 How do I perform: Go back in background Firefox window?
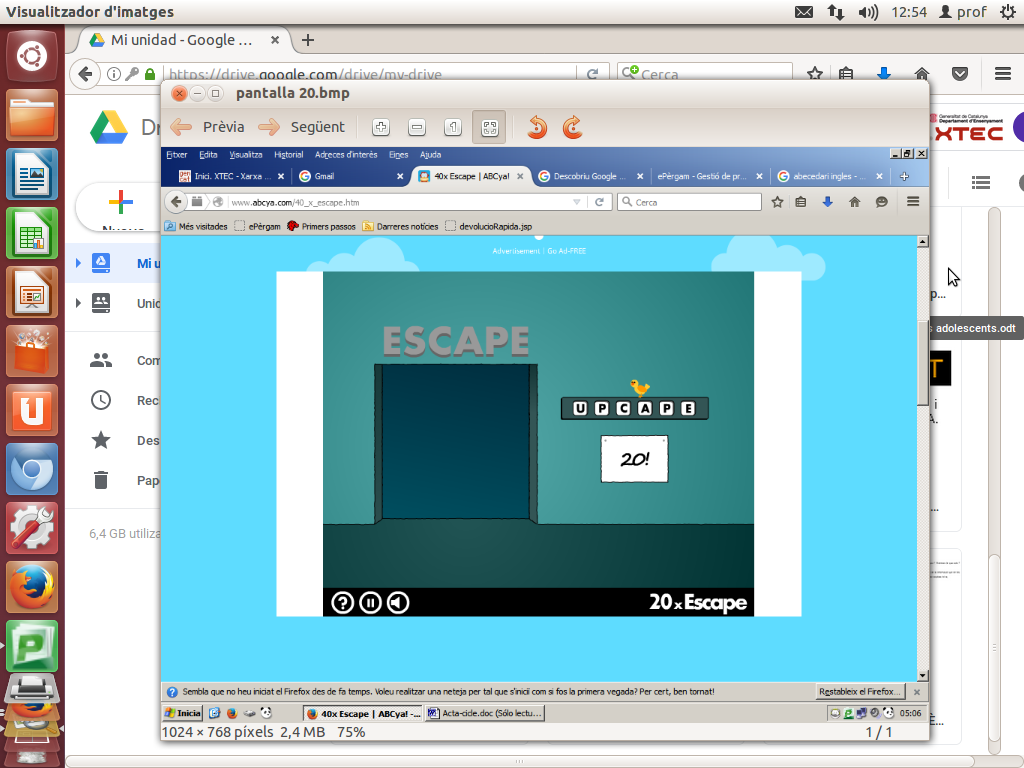click(x=85, y=74)
